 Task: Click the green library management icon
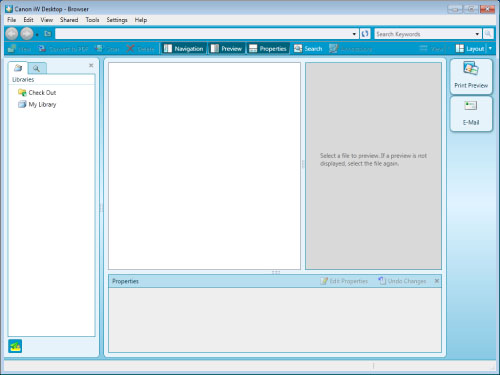pos(15,346)
